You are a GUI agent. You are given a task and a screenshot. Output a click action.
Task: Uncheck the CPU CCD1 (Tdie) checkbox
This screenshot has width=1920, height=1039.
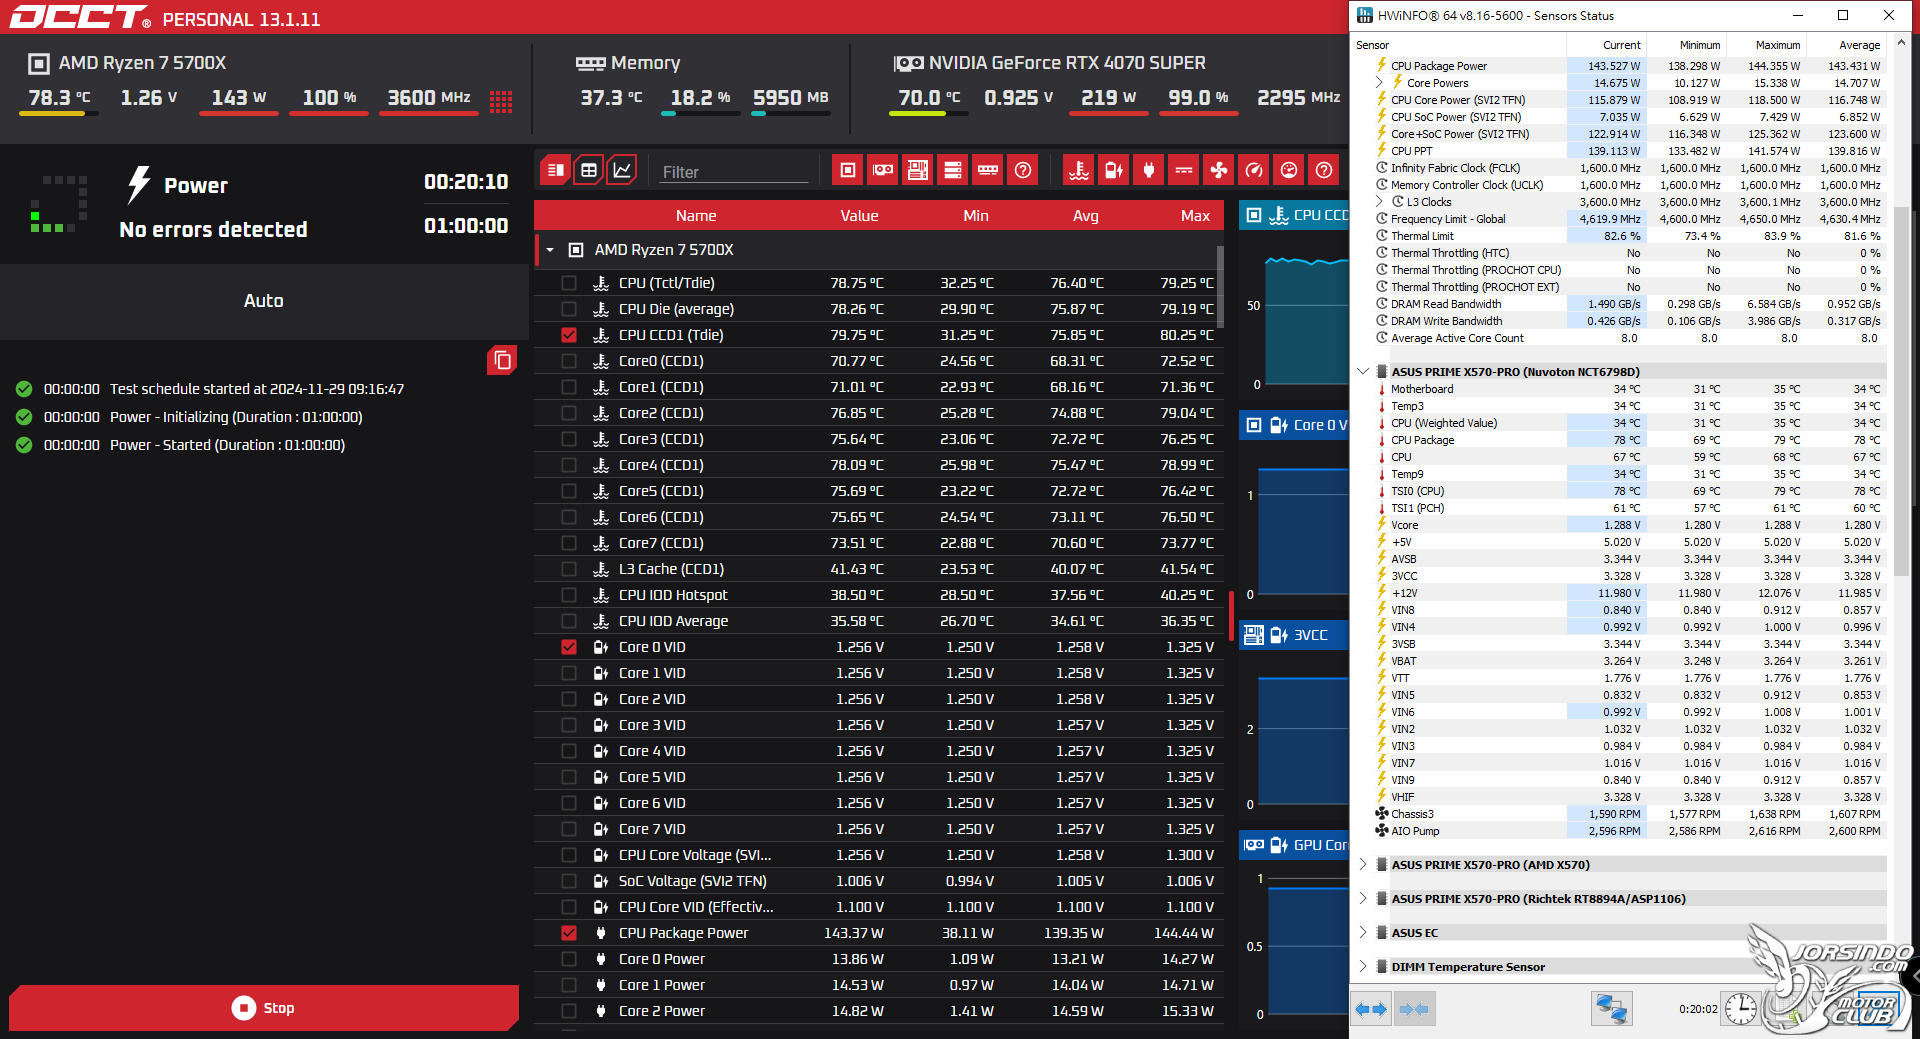569,335
